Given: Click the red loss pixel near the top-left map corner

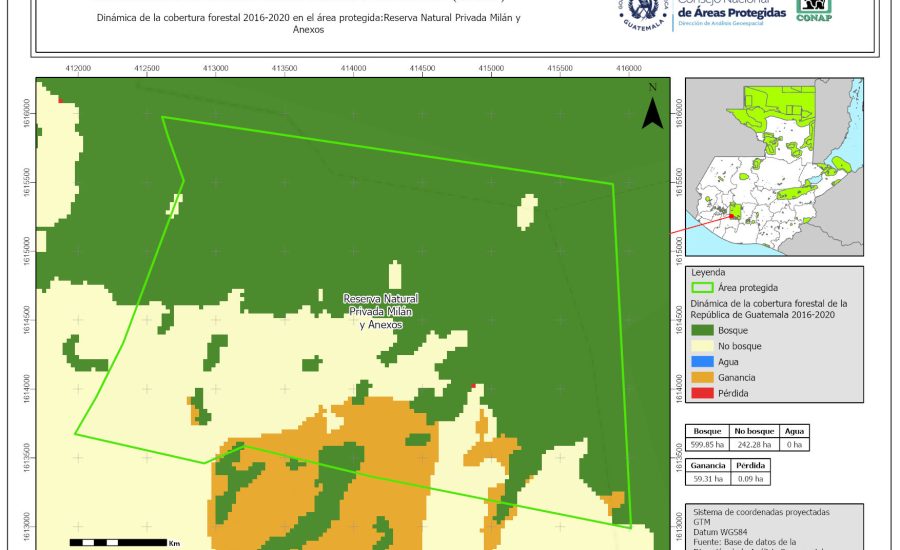Looking at the screenshot, I should 60,100.
